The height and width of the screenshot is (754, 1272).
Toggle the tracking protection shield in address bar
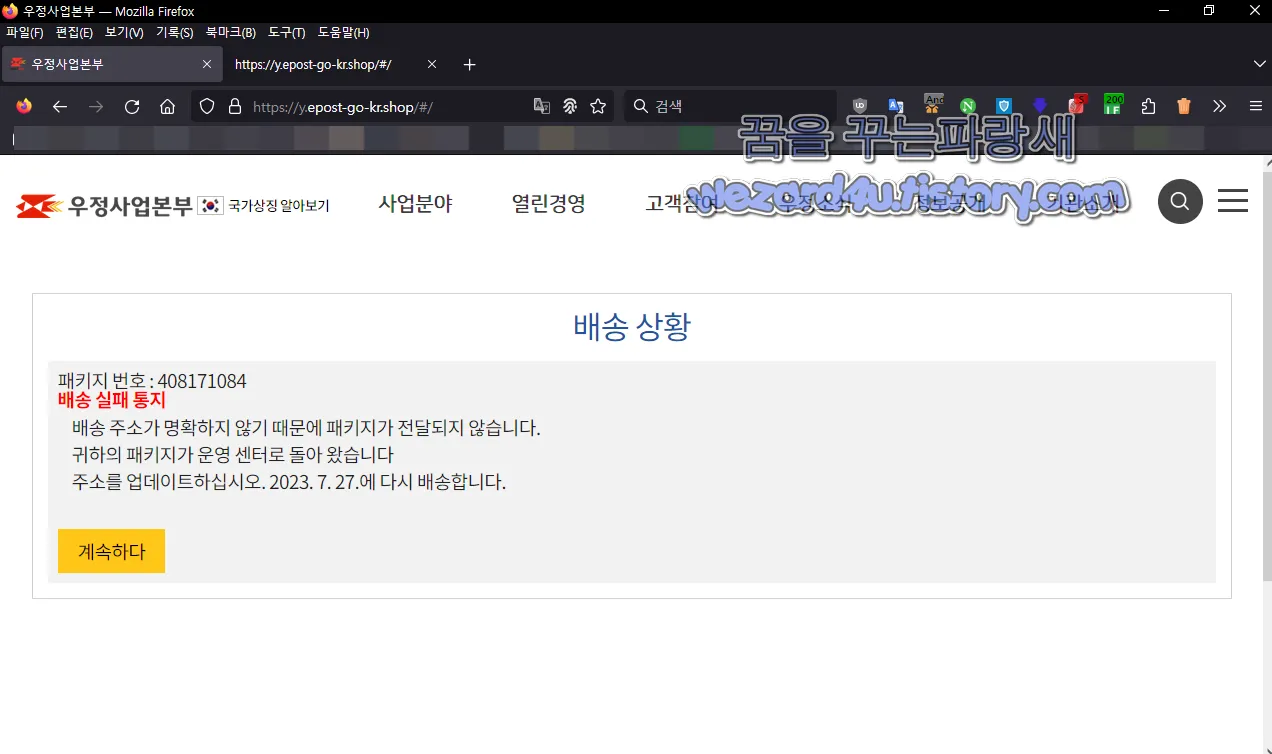pos(207,105)
